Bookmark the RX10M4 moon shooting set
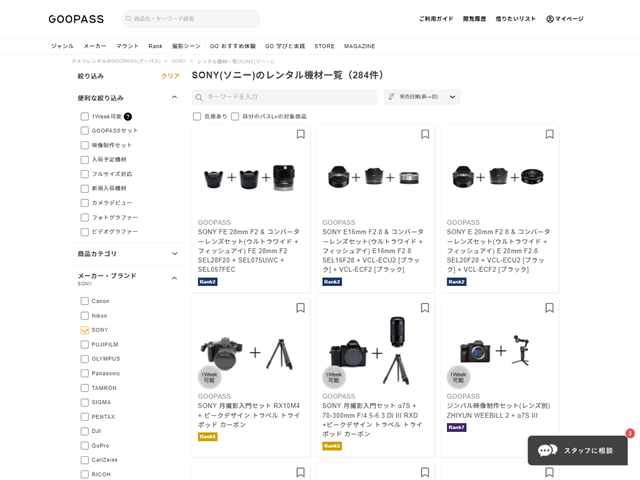The width and height of the screenshot is (640, 480). pos(300,308)
